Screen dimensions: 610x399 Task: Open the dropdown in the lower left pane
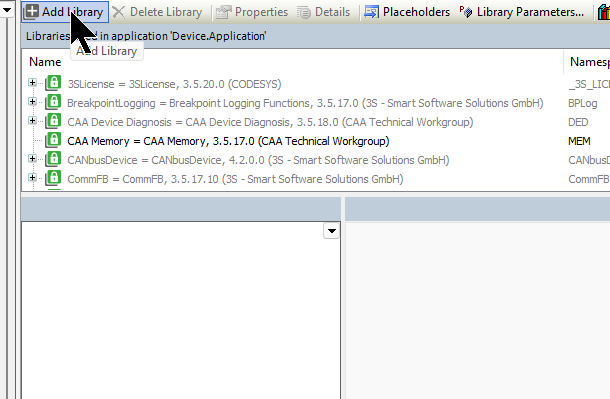(x=331, y=231)
